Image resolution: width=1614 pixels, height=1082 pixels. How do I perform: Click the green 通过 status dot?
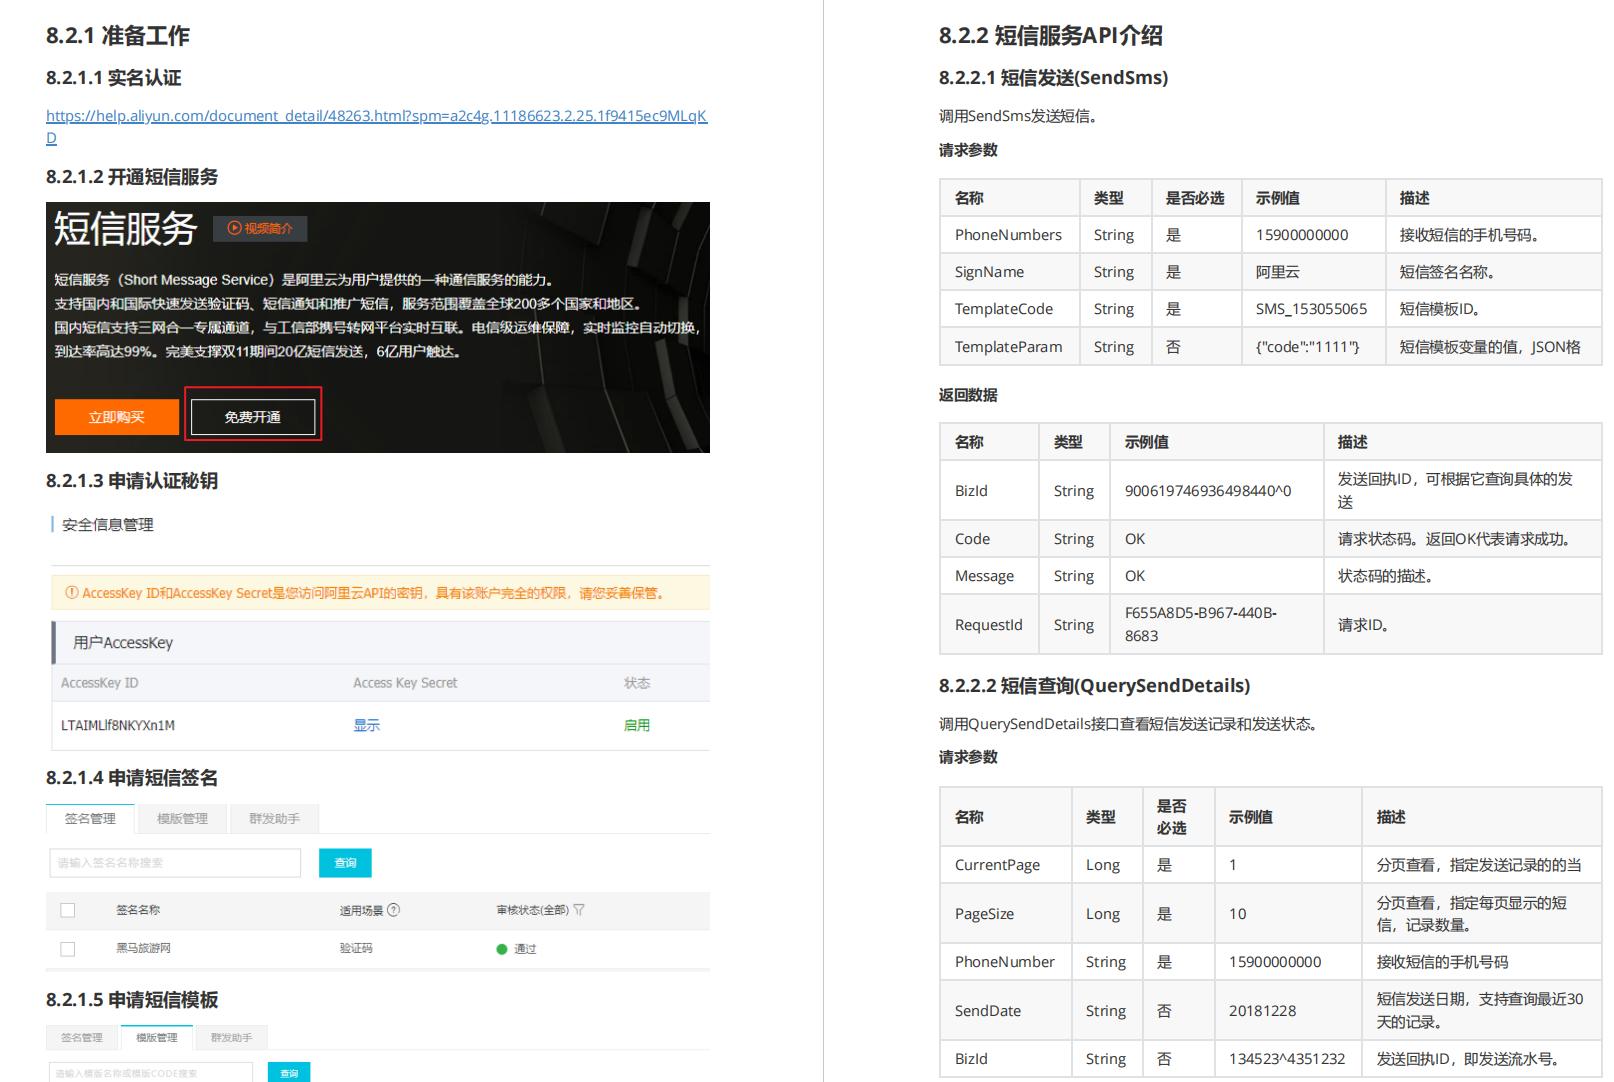click(x=502, y=949)
